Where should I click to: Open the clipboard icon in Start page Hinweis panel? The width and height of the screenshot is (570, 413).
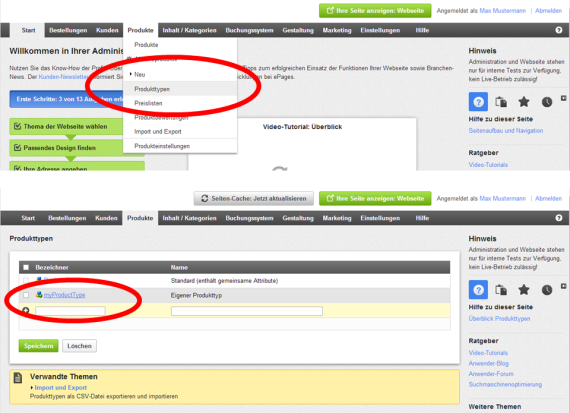pyautogui.click(x=501, y=102)
